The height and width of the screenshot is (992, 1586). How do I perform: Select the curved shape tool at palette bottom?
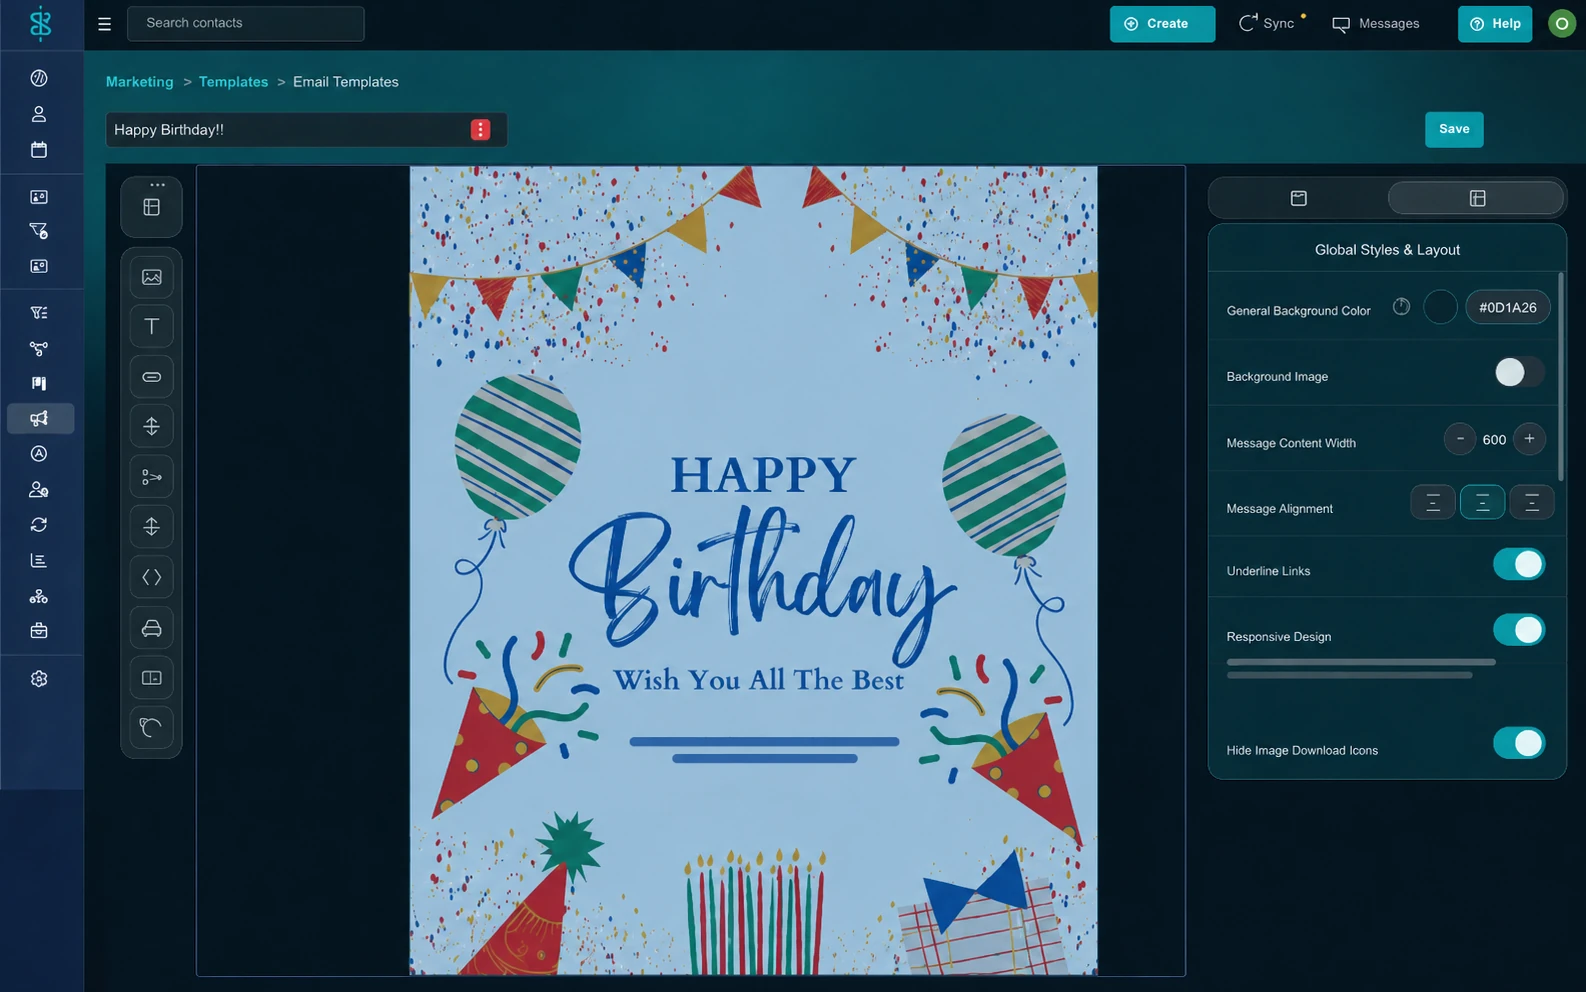coord(152,728)
